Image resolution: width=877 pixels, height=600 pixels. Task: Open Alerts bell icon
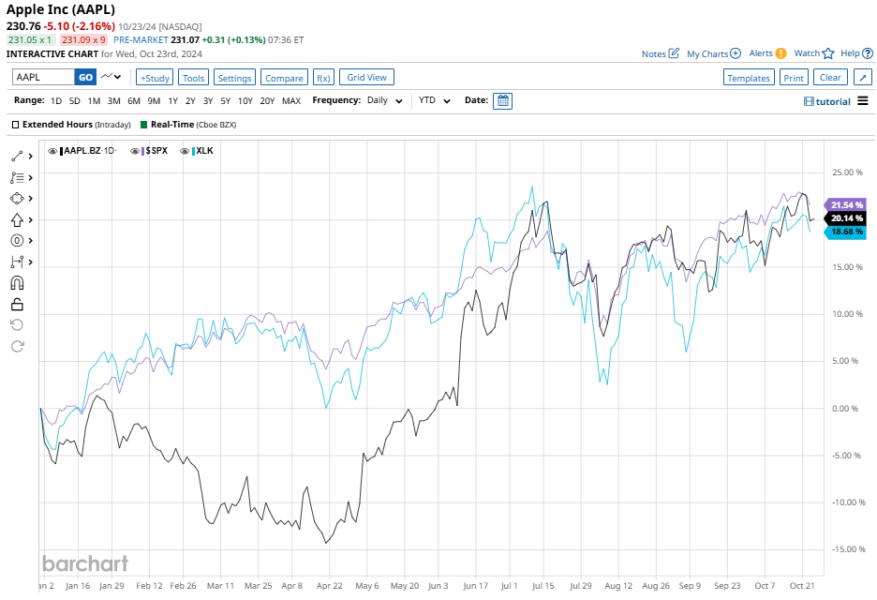coord(781,53)
